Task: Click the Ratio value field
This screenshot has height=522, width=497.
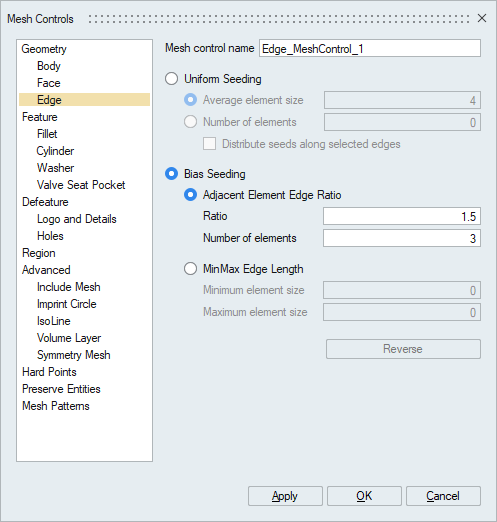Action: (x=402, y=216)
